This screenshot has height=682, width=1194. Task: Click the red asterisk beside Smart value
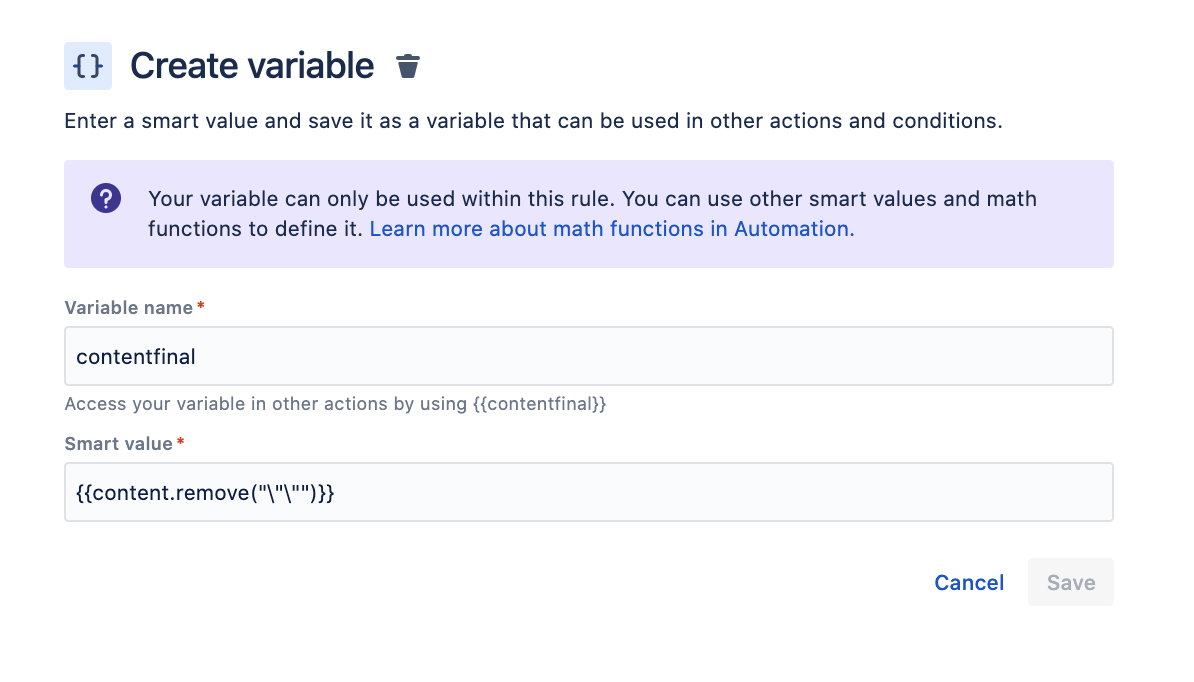(x=181, y=443)
